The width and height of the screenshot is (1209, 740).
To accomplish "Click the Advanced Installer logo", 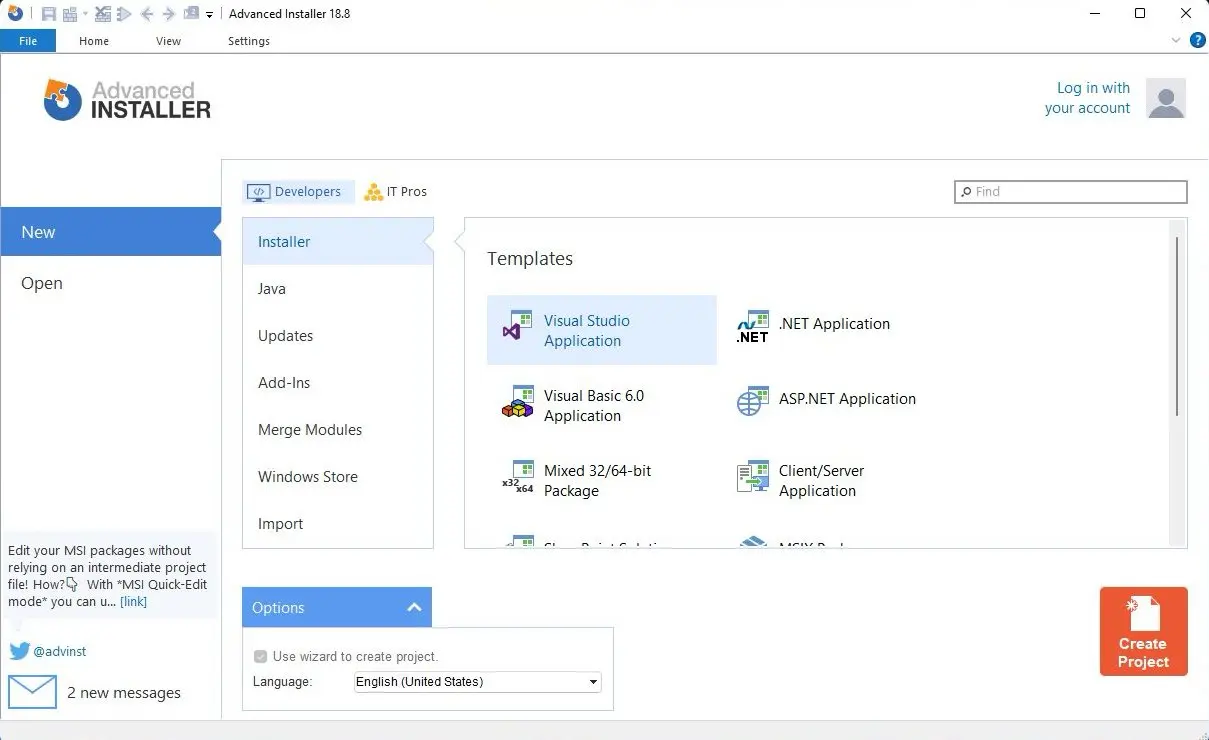I will (x=127, y=100).
